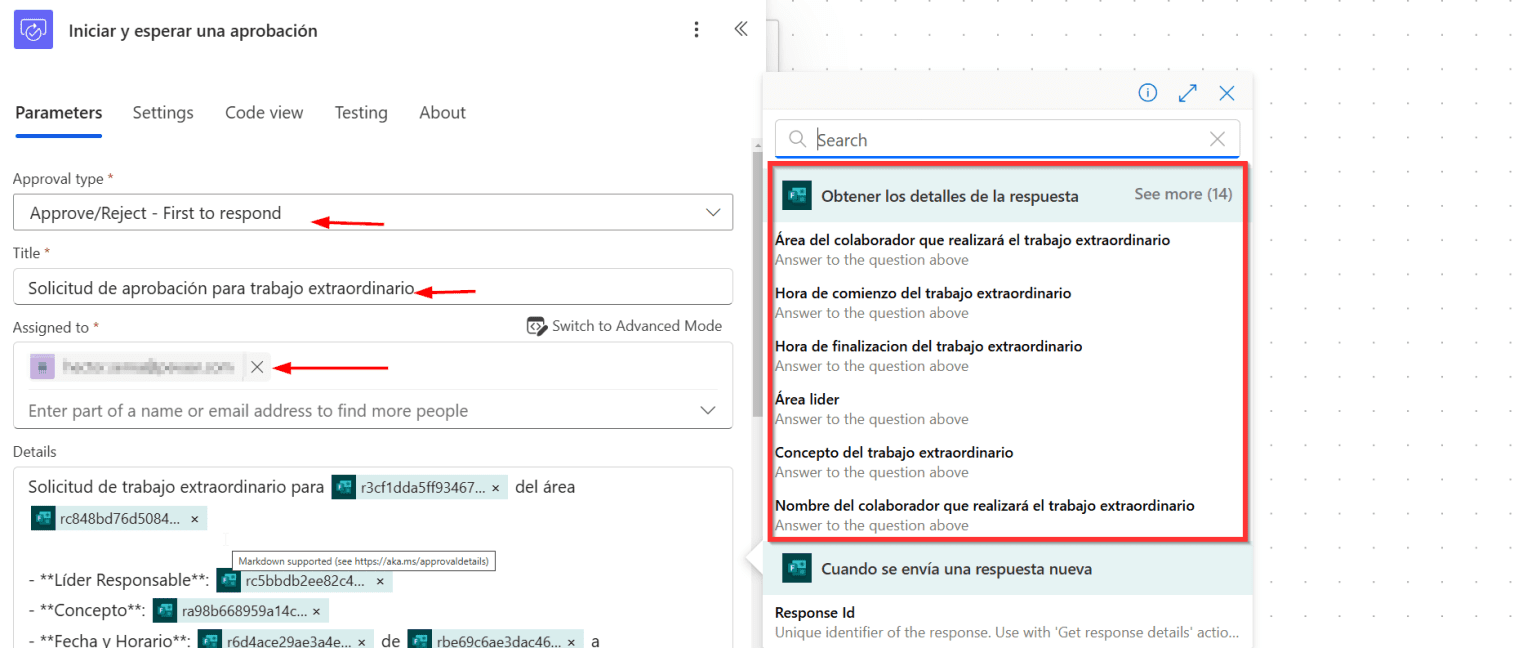Open the Approval type dropdown
The height and width of the screenshot is (648, 1536).
point(712,213)
